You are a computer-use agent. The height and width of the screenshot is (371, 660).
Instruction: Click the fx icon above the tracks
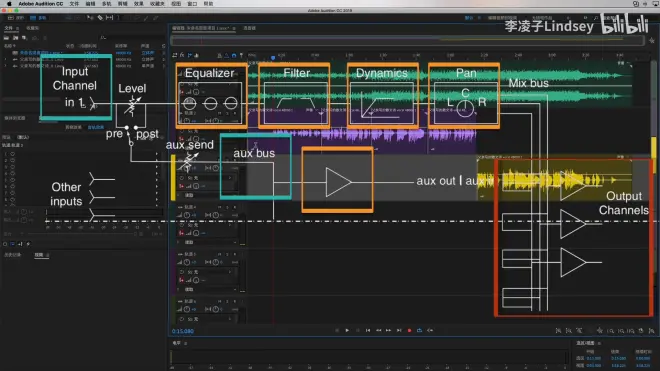point(182,55)
